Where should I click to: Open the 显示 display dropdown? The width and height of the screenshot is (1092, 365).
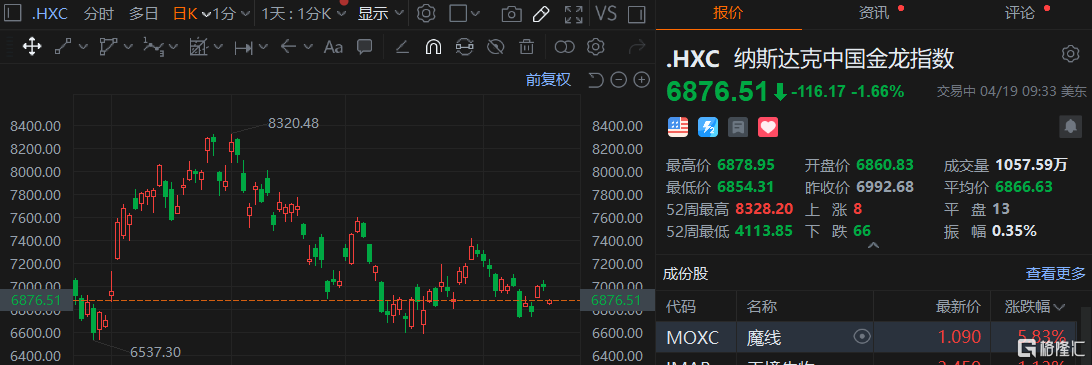pos(380,13)
